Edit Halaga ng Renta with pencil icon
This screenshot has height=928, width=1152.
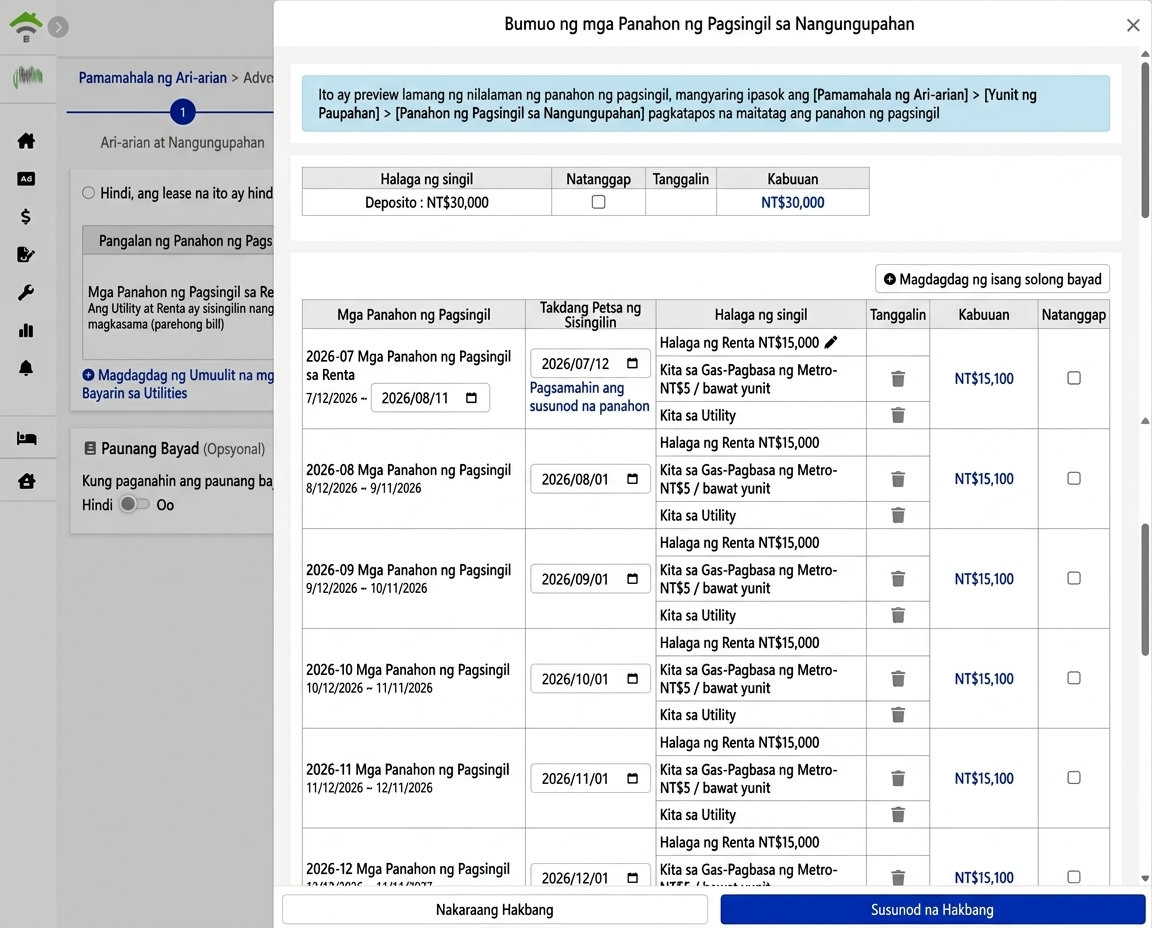[831, 342]
